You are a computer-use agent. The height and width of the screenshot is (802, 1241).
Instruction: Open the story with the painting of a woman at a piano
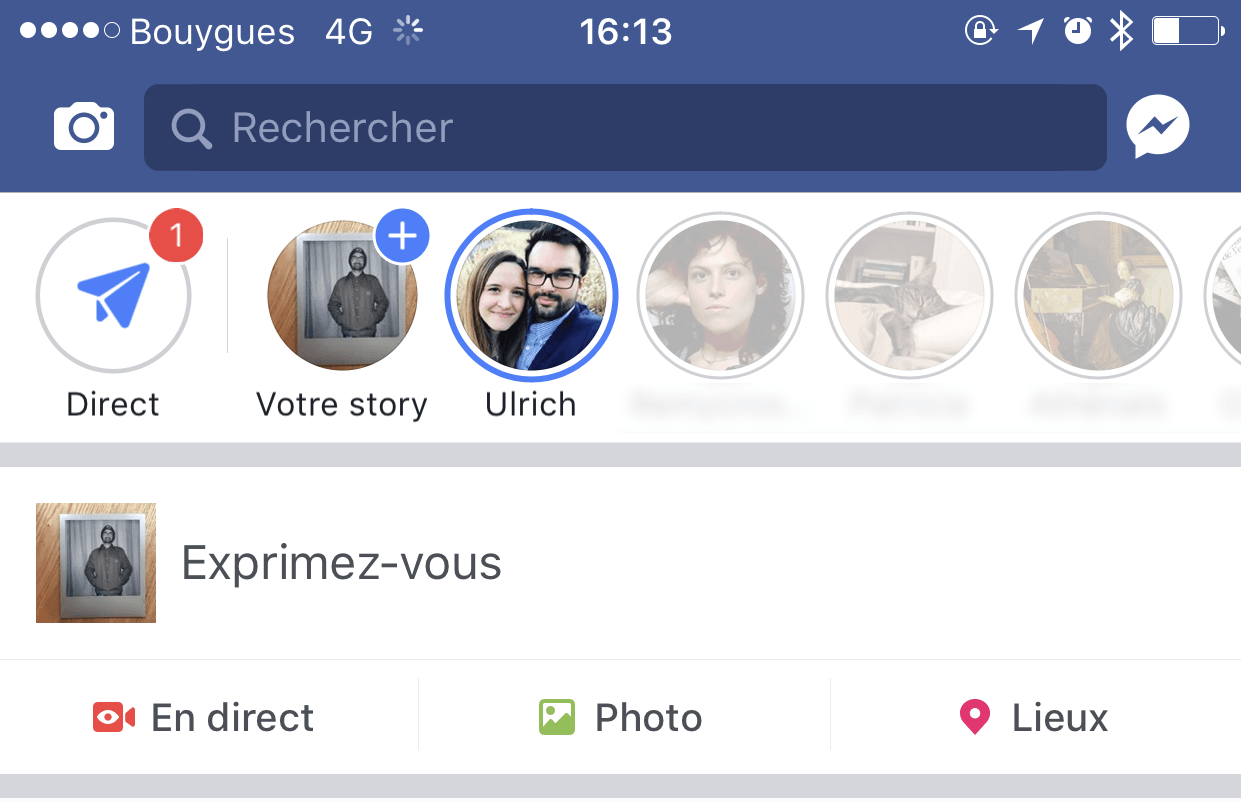tap(1098, 296)
